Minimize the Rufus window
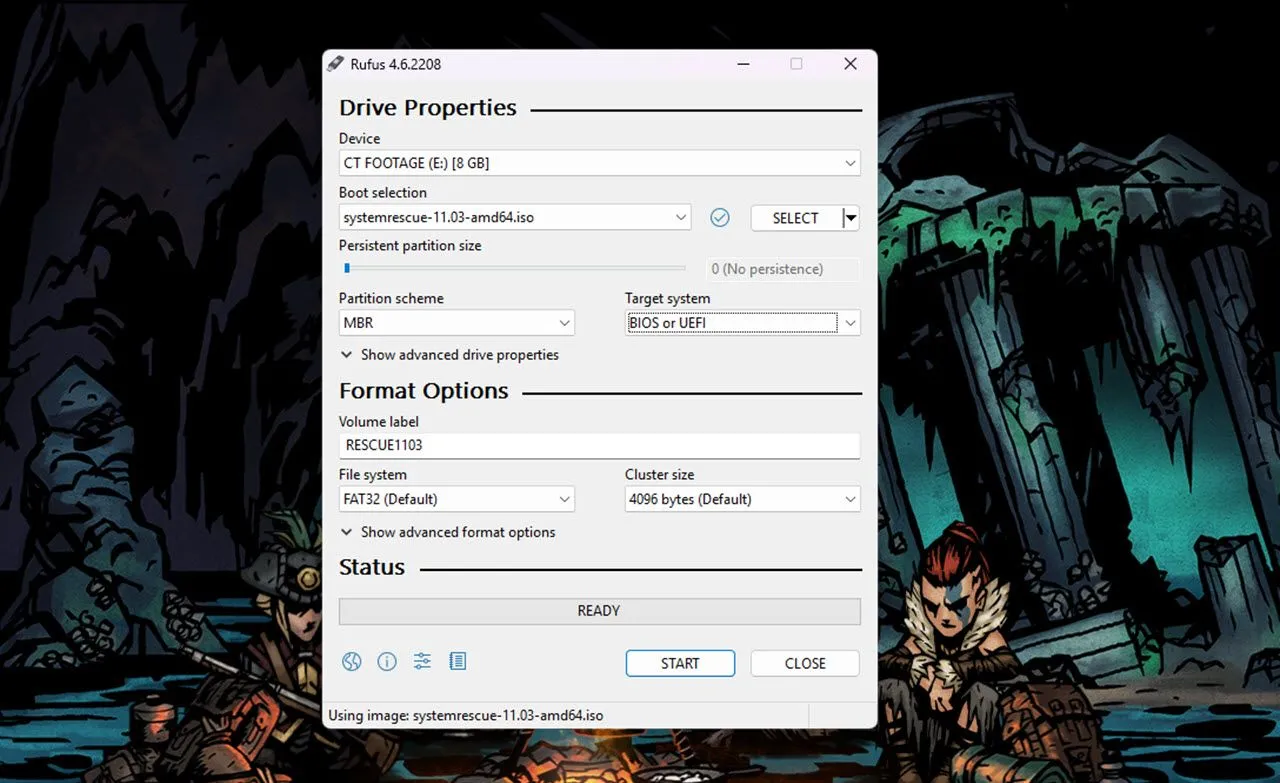Viewport: 1280px width, 783px height. tap(743, 64)
